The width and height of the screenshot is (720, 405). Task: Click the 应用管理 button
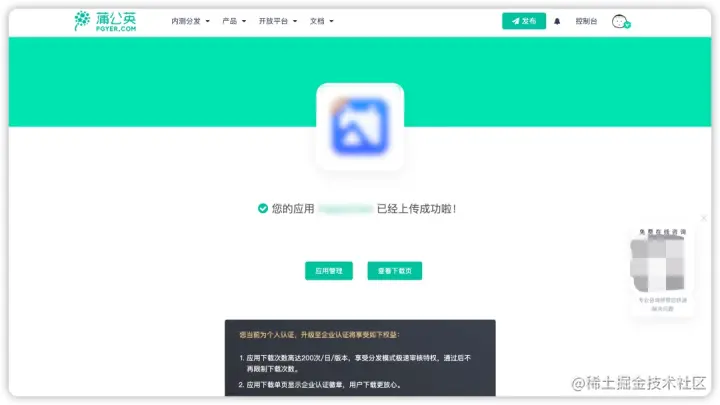pyautogui.click(x=329, y=271)
